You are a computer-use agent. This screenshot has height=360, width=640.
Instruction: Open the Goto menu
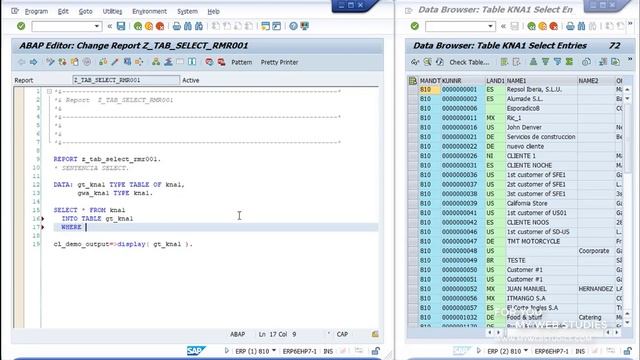[x=85, y=11]
